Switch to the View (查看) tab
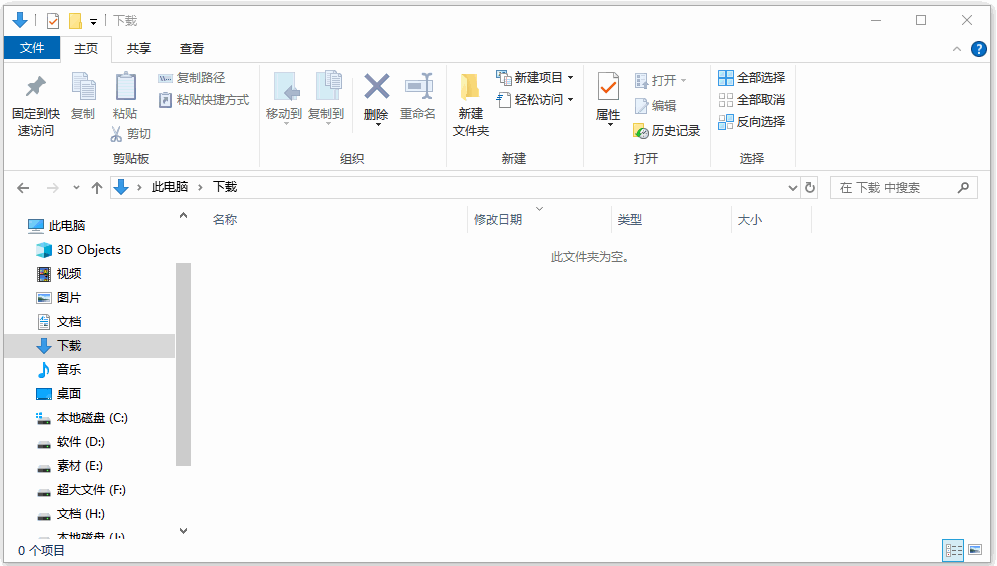 click(x=192, y=48)
